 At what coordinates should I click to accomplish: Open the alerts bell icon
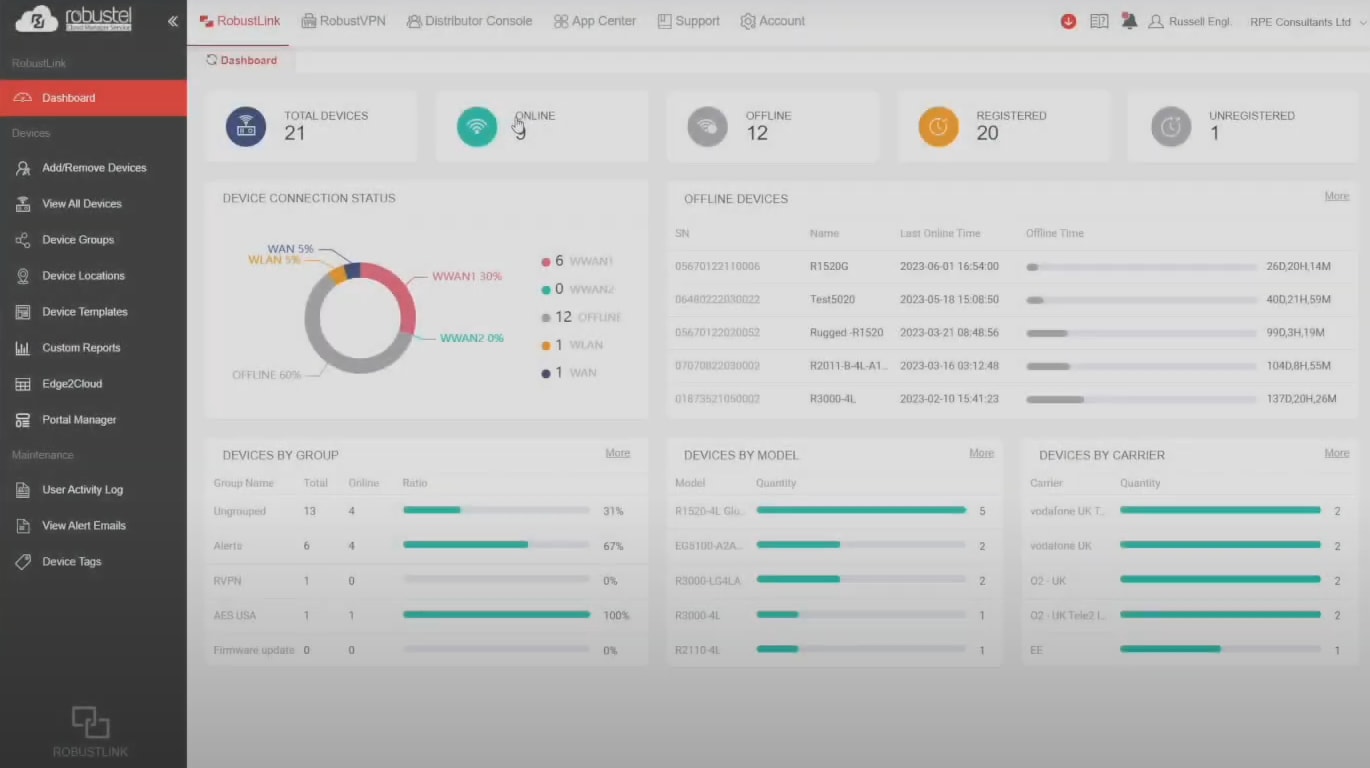[x=1129, y=21]
